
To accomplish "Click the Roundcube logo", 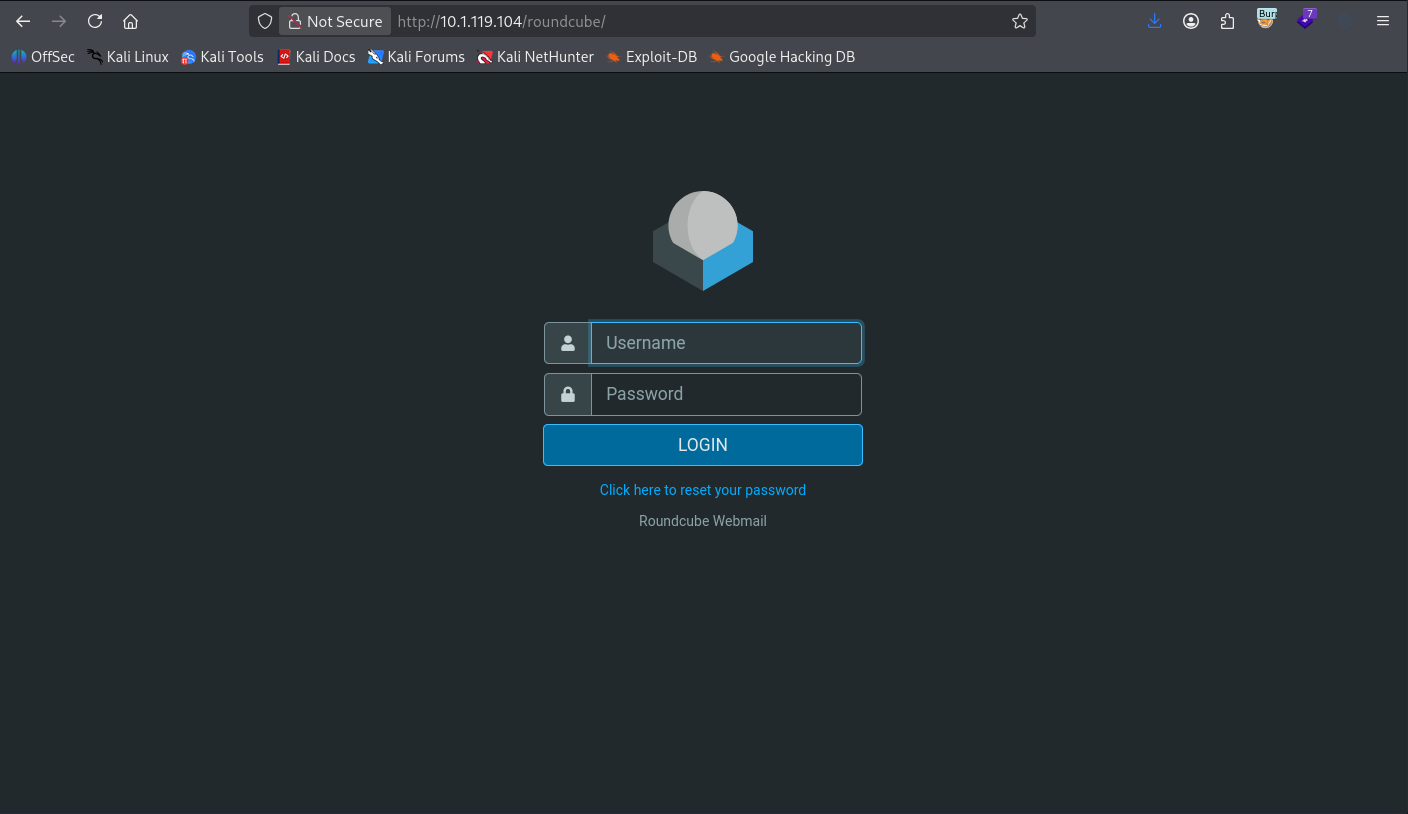I will click(703, 241).
